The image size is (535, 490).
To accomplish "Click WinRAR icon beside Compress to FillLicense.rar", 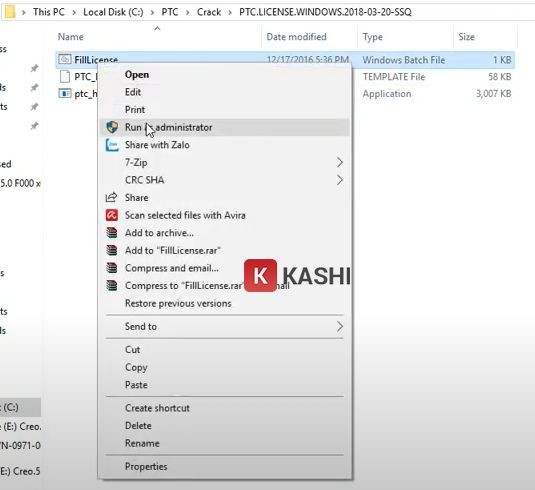I will (112, 286).
